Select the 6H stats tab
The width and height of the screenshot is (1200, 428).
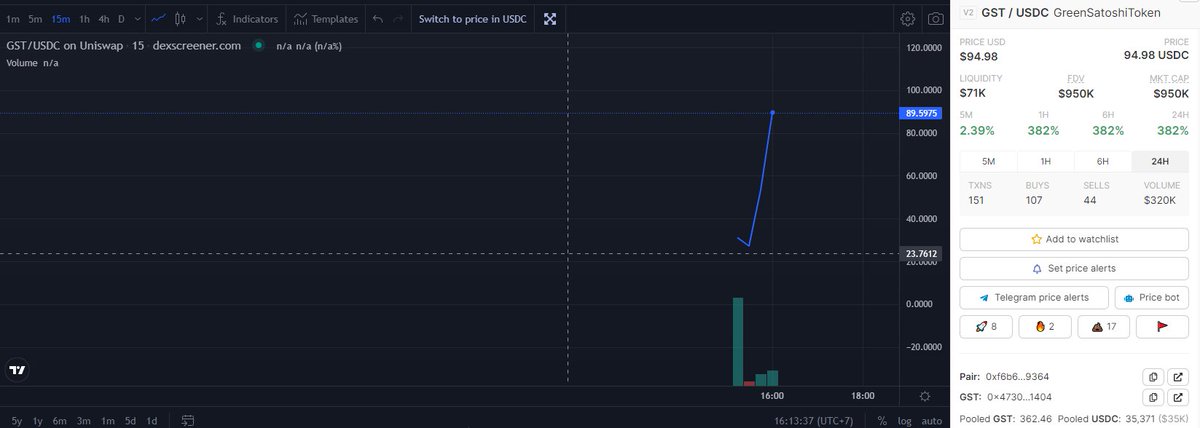[x=1102, y=161]
